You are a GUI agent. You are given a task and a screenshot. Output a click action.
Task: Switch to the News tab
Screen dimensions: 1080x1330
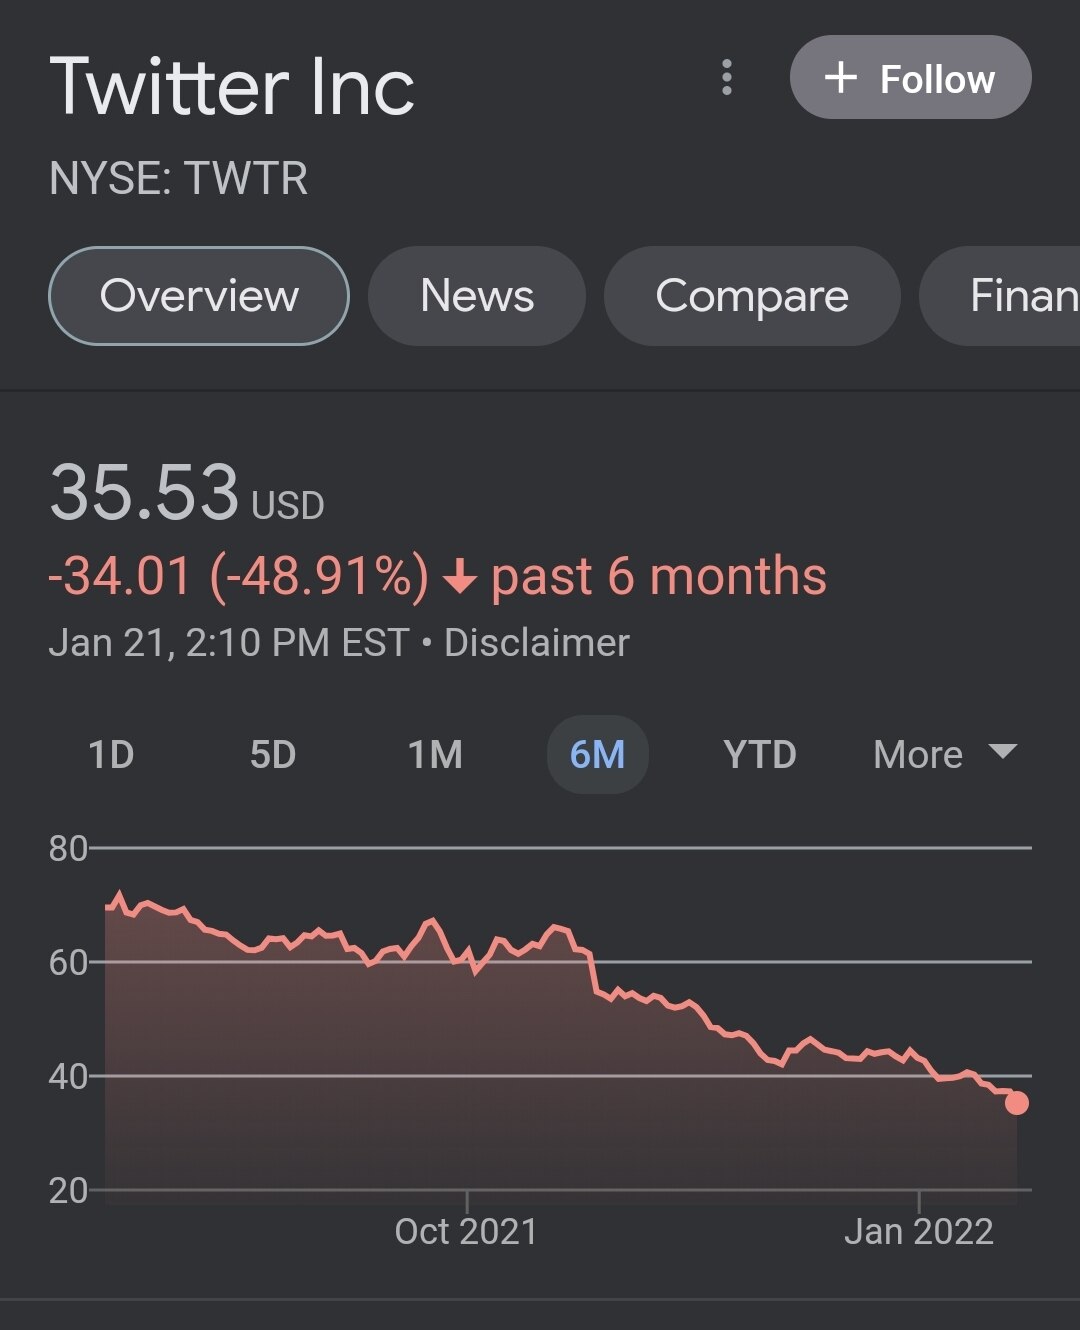coord(477,296)
